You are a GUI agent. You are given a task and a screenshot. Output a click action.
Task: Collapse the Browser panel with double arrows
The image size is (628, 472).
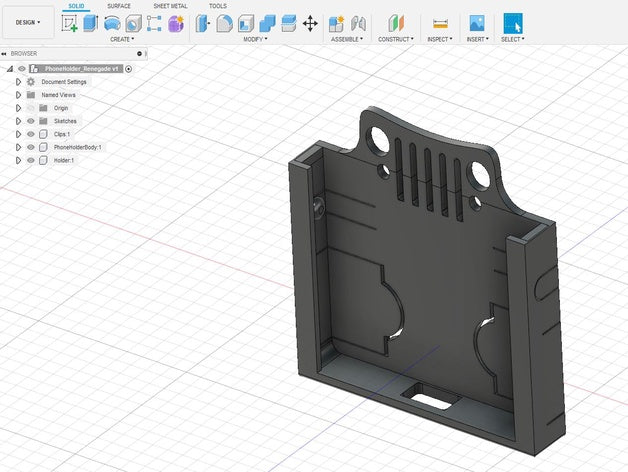tap(4, 53)
